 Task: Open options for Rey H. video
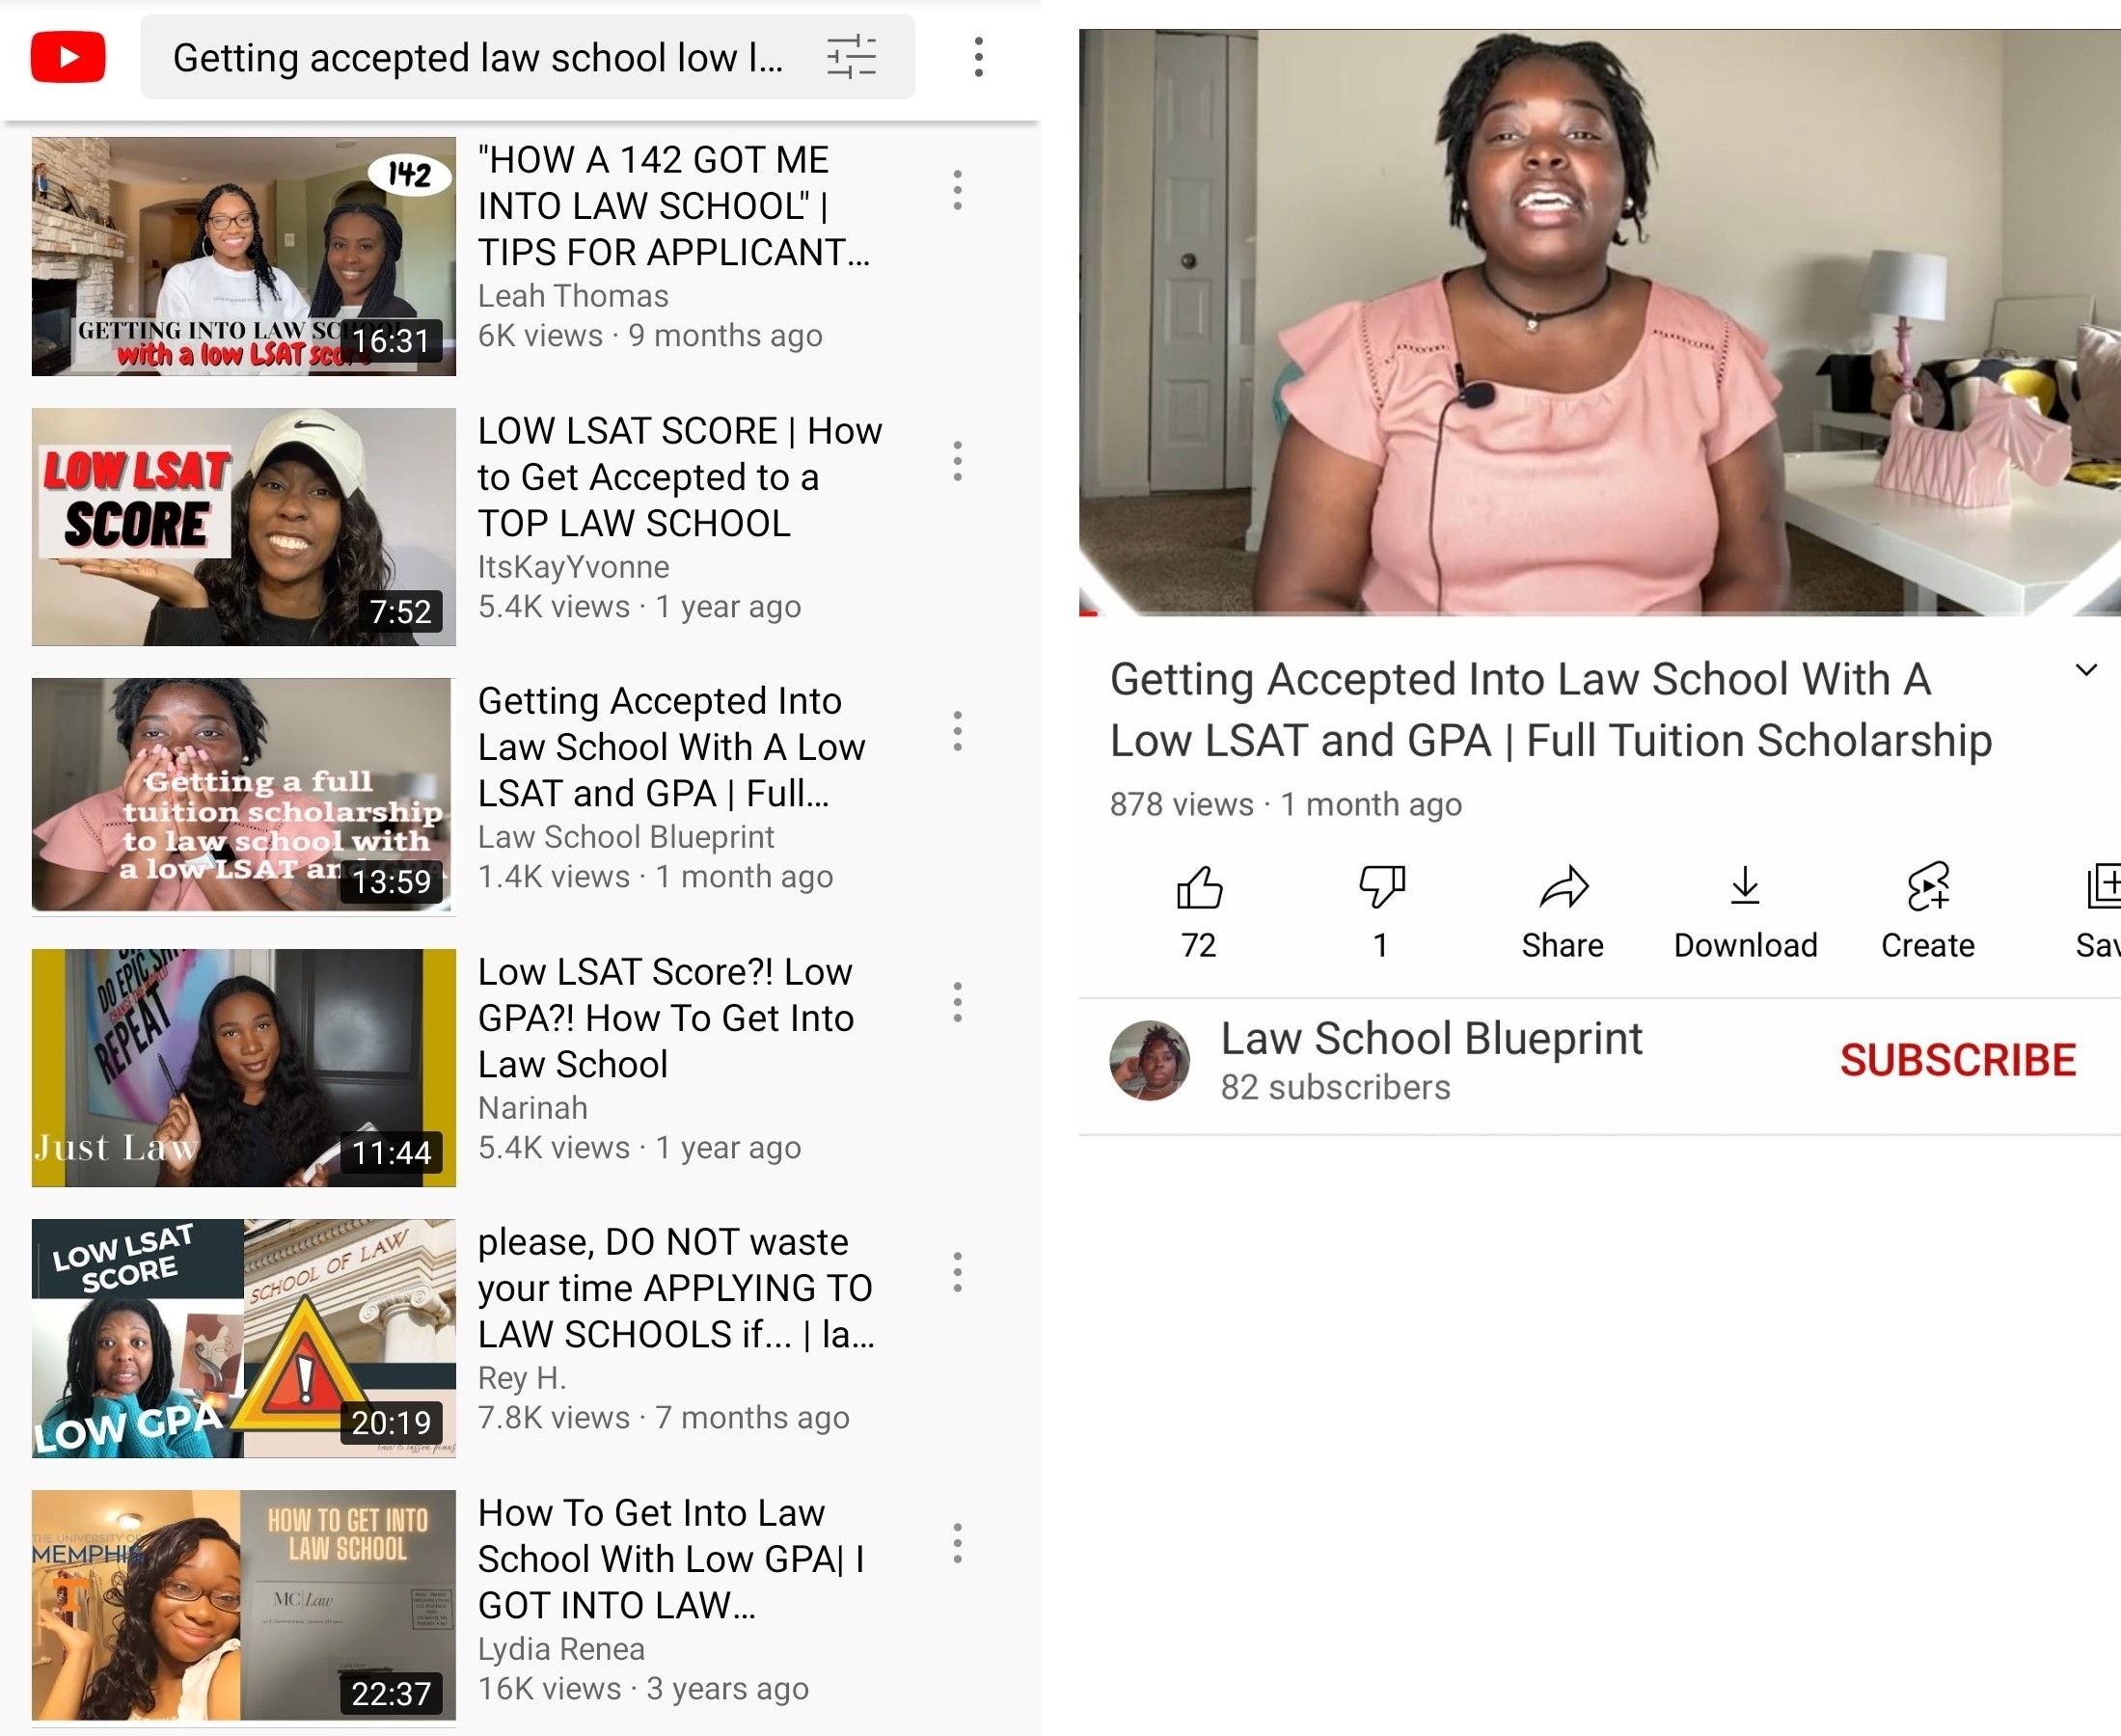[957, 1272]
